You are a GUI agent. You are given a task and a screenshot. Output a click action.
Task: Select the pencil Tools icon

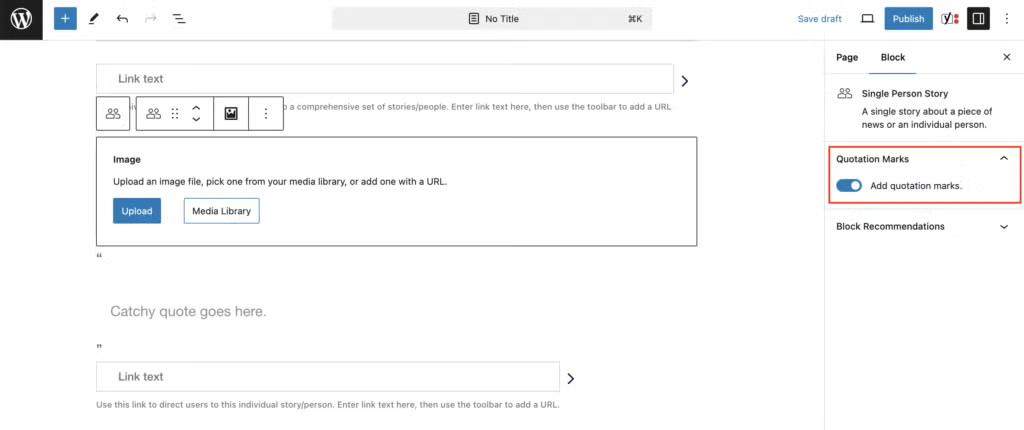tap(94, 19)
